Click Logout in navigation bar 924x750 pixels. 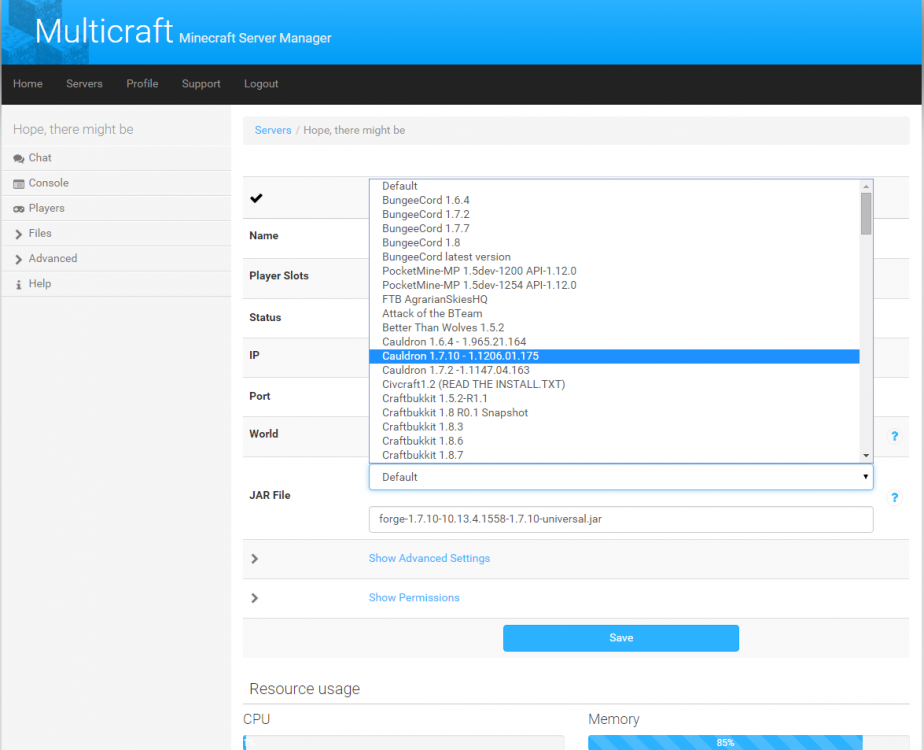(x=261, y=84)
